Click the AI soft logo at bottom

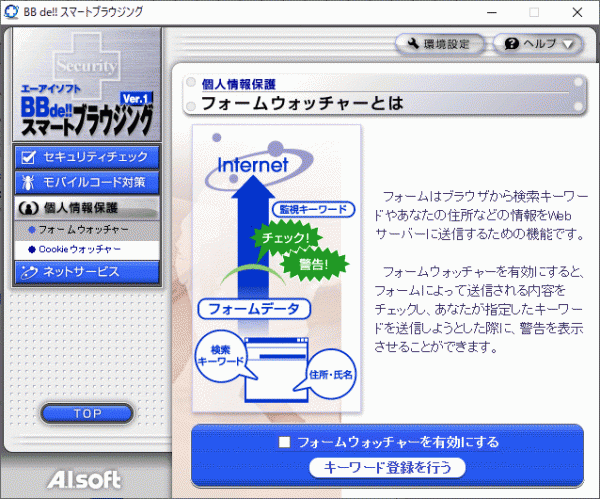84,479
